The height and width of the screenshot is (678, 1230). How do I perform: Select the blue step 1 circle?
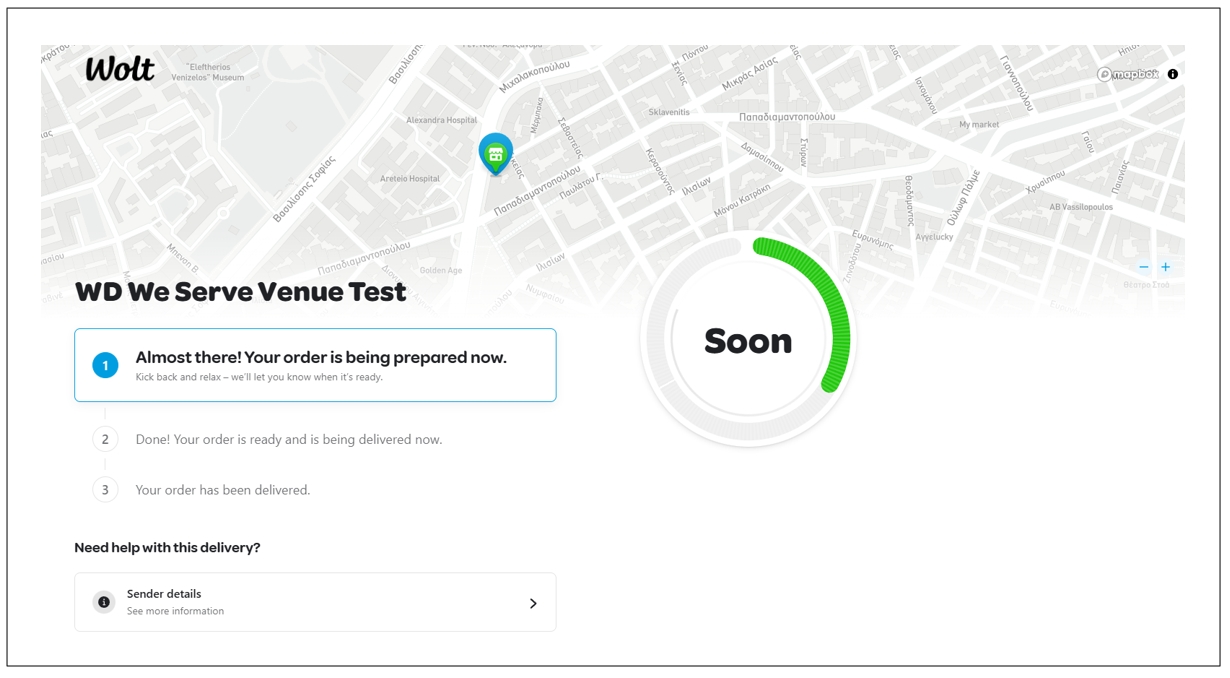tap(105, 366)
